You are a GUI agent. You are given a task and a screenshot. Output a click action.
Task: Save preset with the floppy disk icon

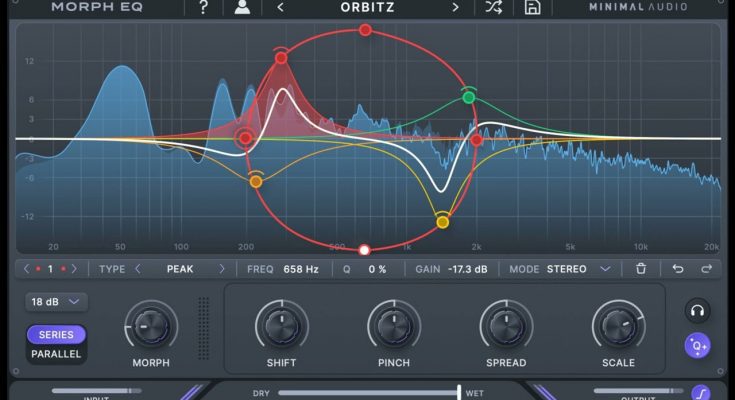[533, 8]
